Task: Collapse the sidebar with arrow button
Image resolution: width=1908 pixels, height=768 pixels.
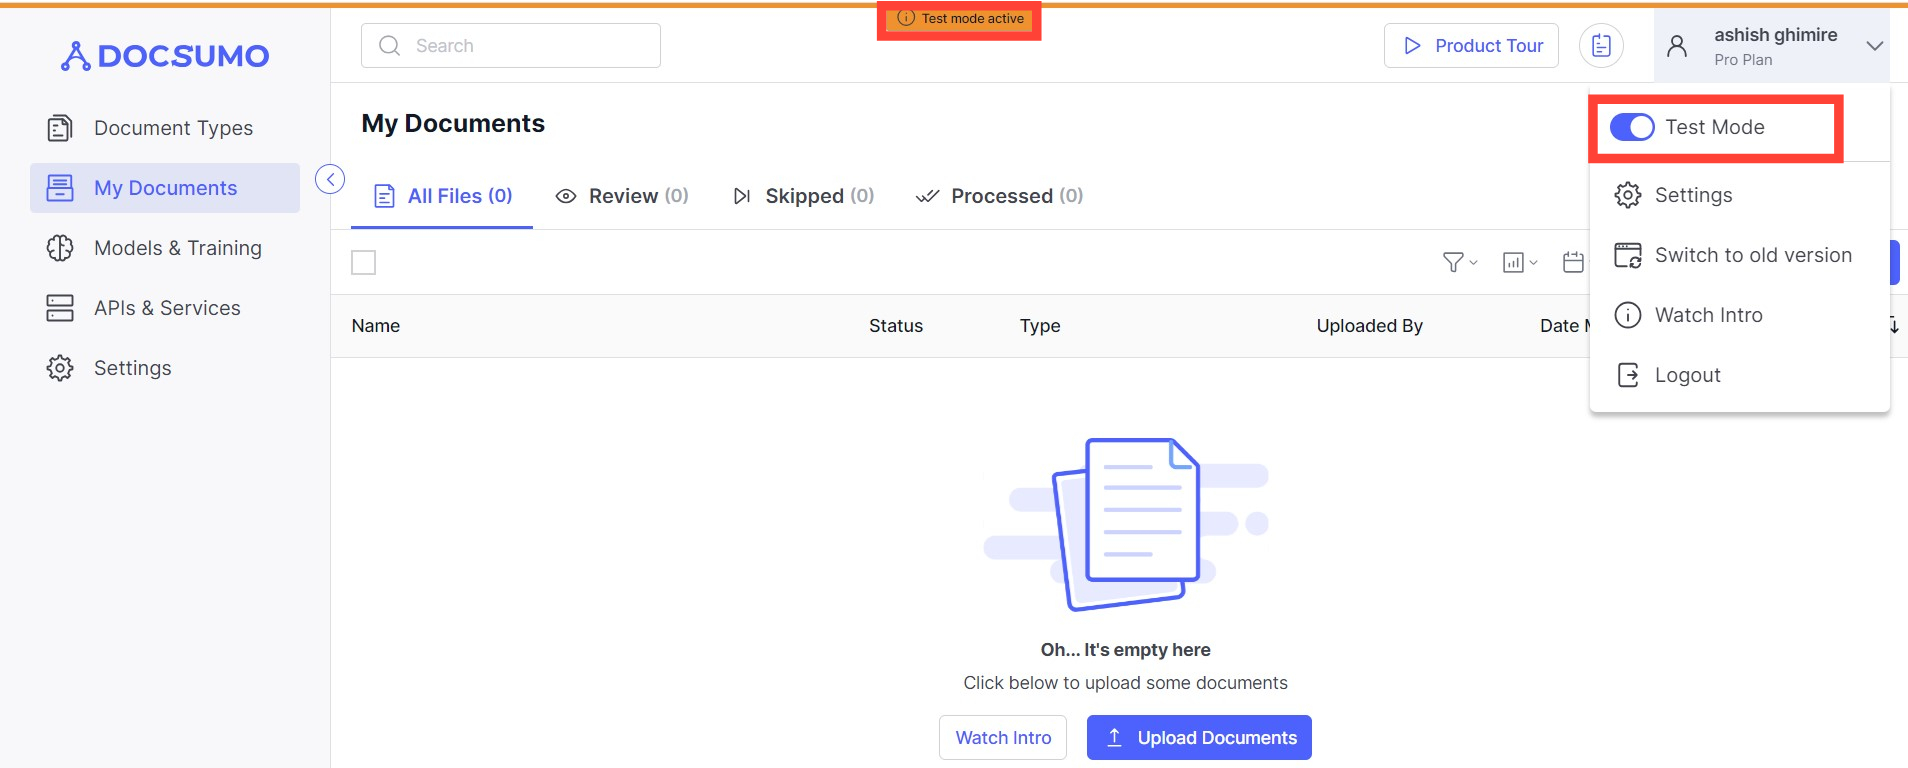Action: click(330, 179)
